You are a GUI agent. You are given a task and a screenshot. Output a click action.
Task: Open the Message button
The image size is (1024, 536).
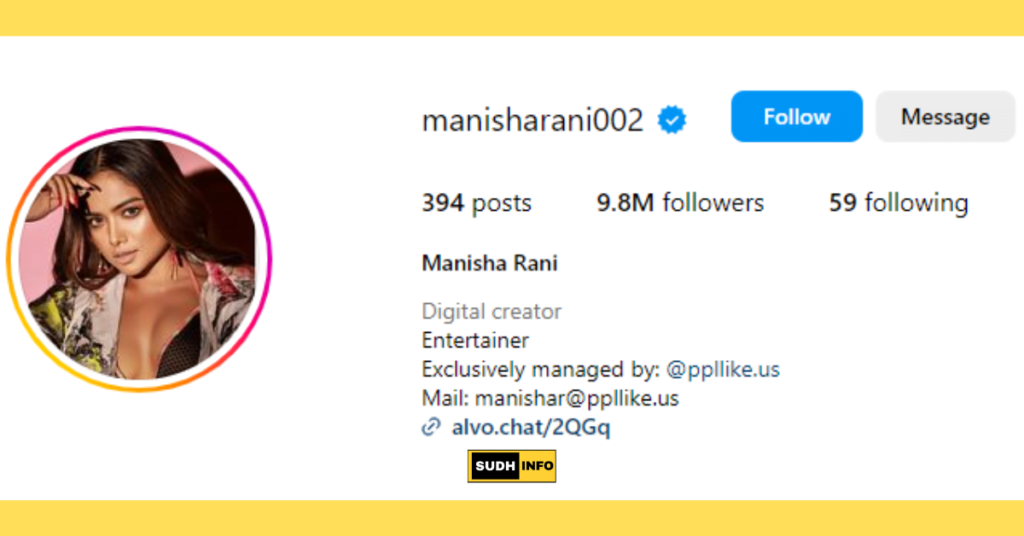[x=945, y=116]
